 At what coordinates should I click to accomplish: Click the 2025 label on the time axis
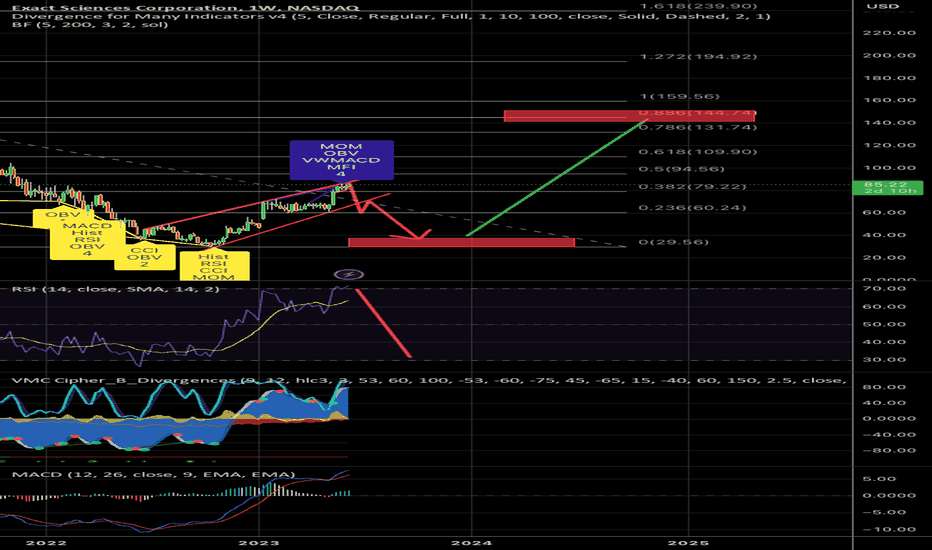(x=688, y=542)
